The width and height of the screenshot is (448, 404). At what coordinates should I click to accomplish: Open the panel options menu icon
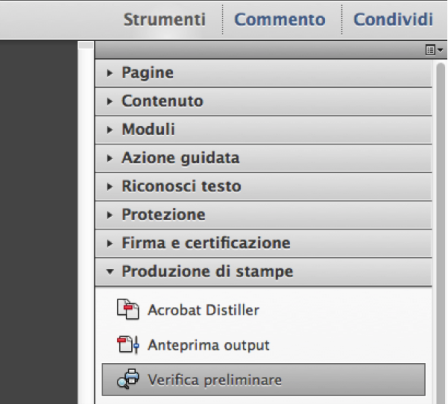click(434, 50)
